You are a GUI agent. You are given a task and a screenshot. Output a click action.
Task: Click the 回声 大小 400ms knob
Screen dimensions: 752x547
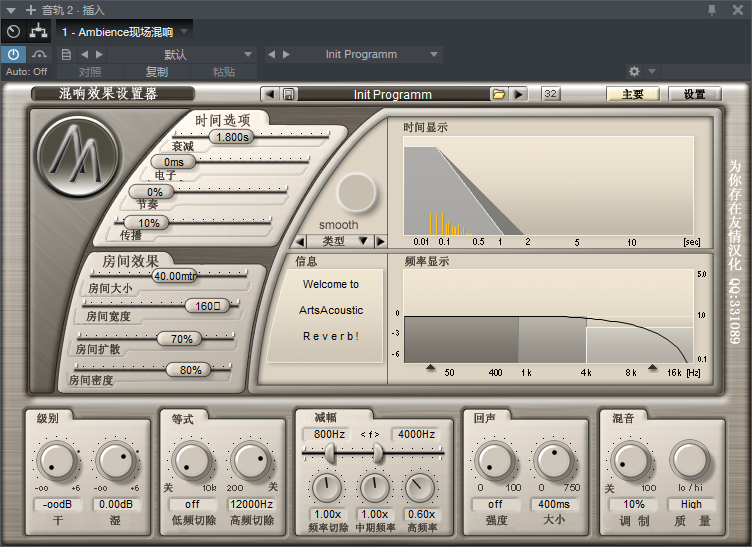click(553, 460)
